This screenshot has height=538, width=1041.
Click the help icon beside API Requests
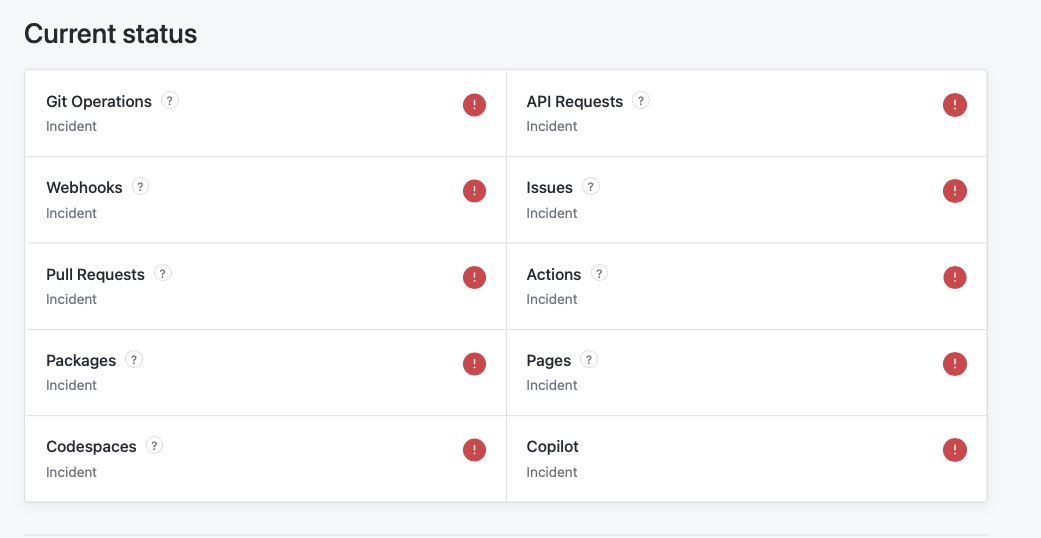coord(641,101)
